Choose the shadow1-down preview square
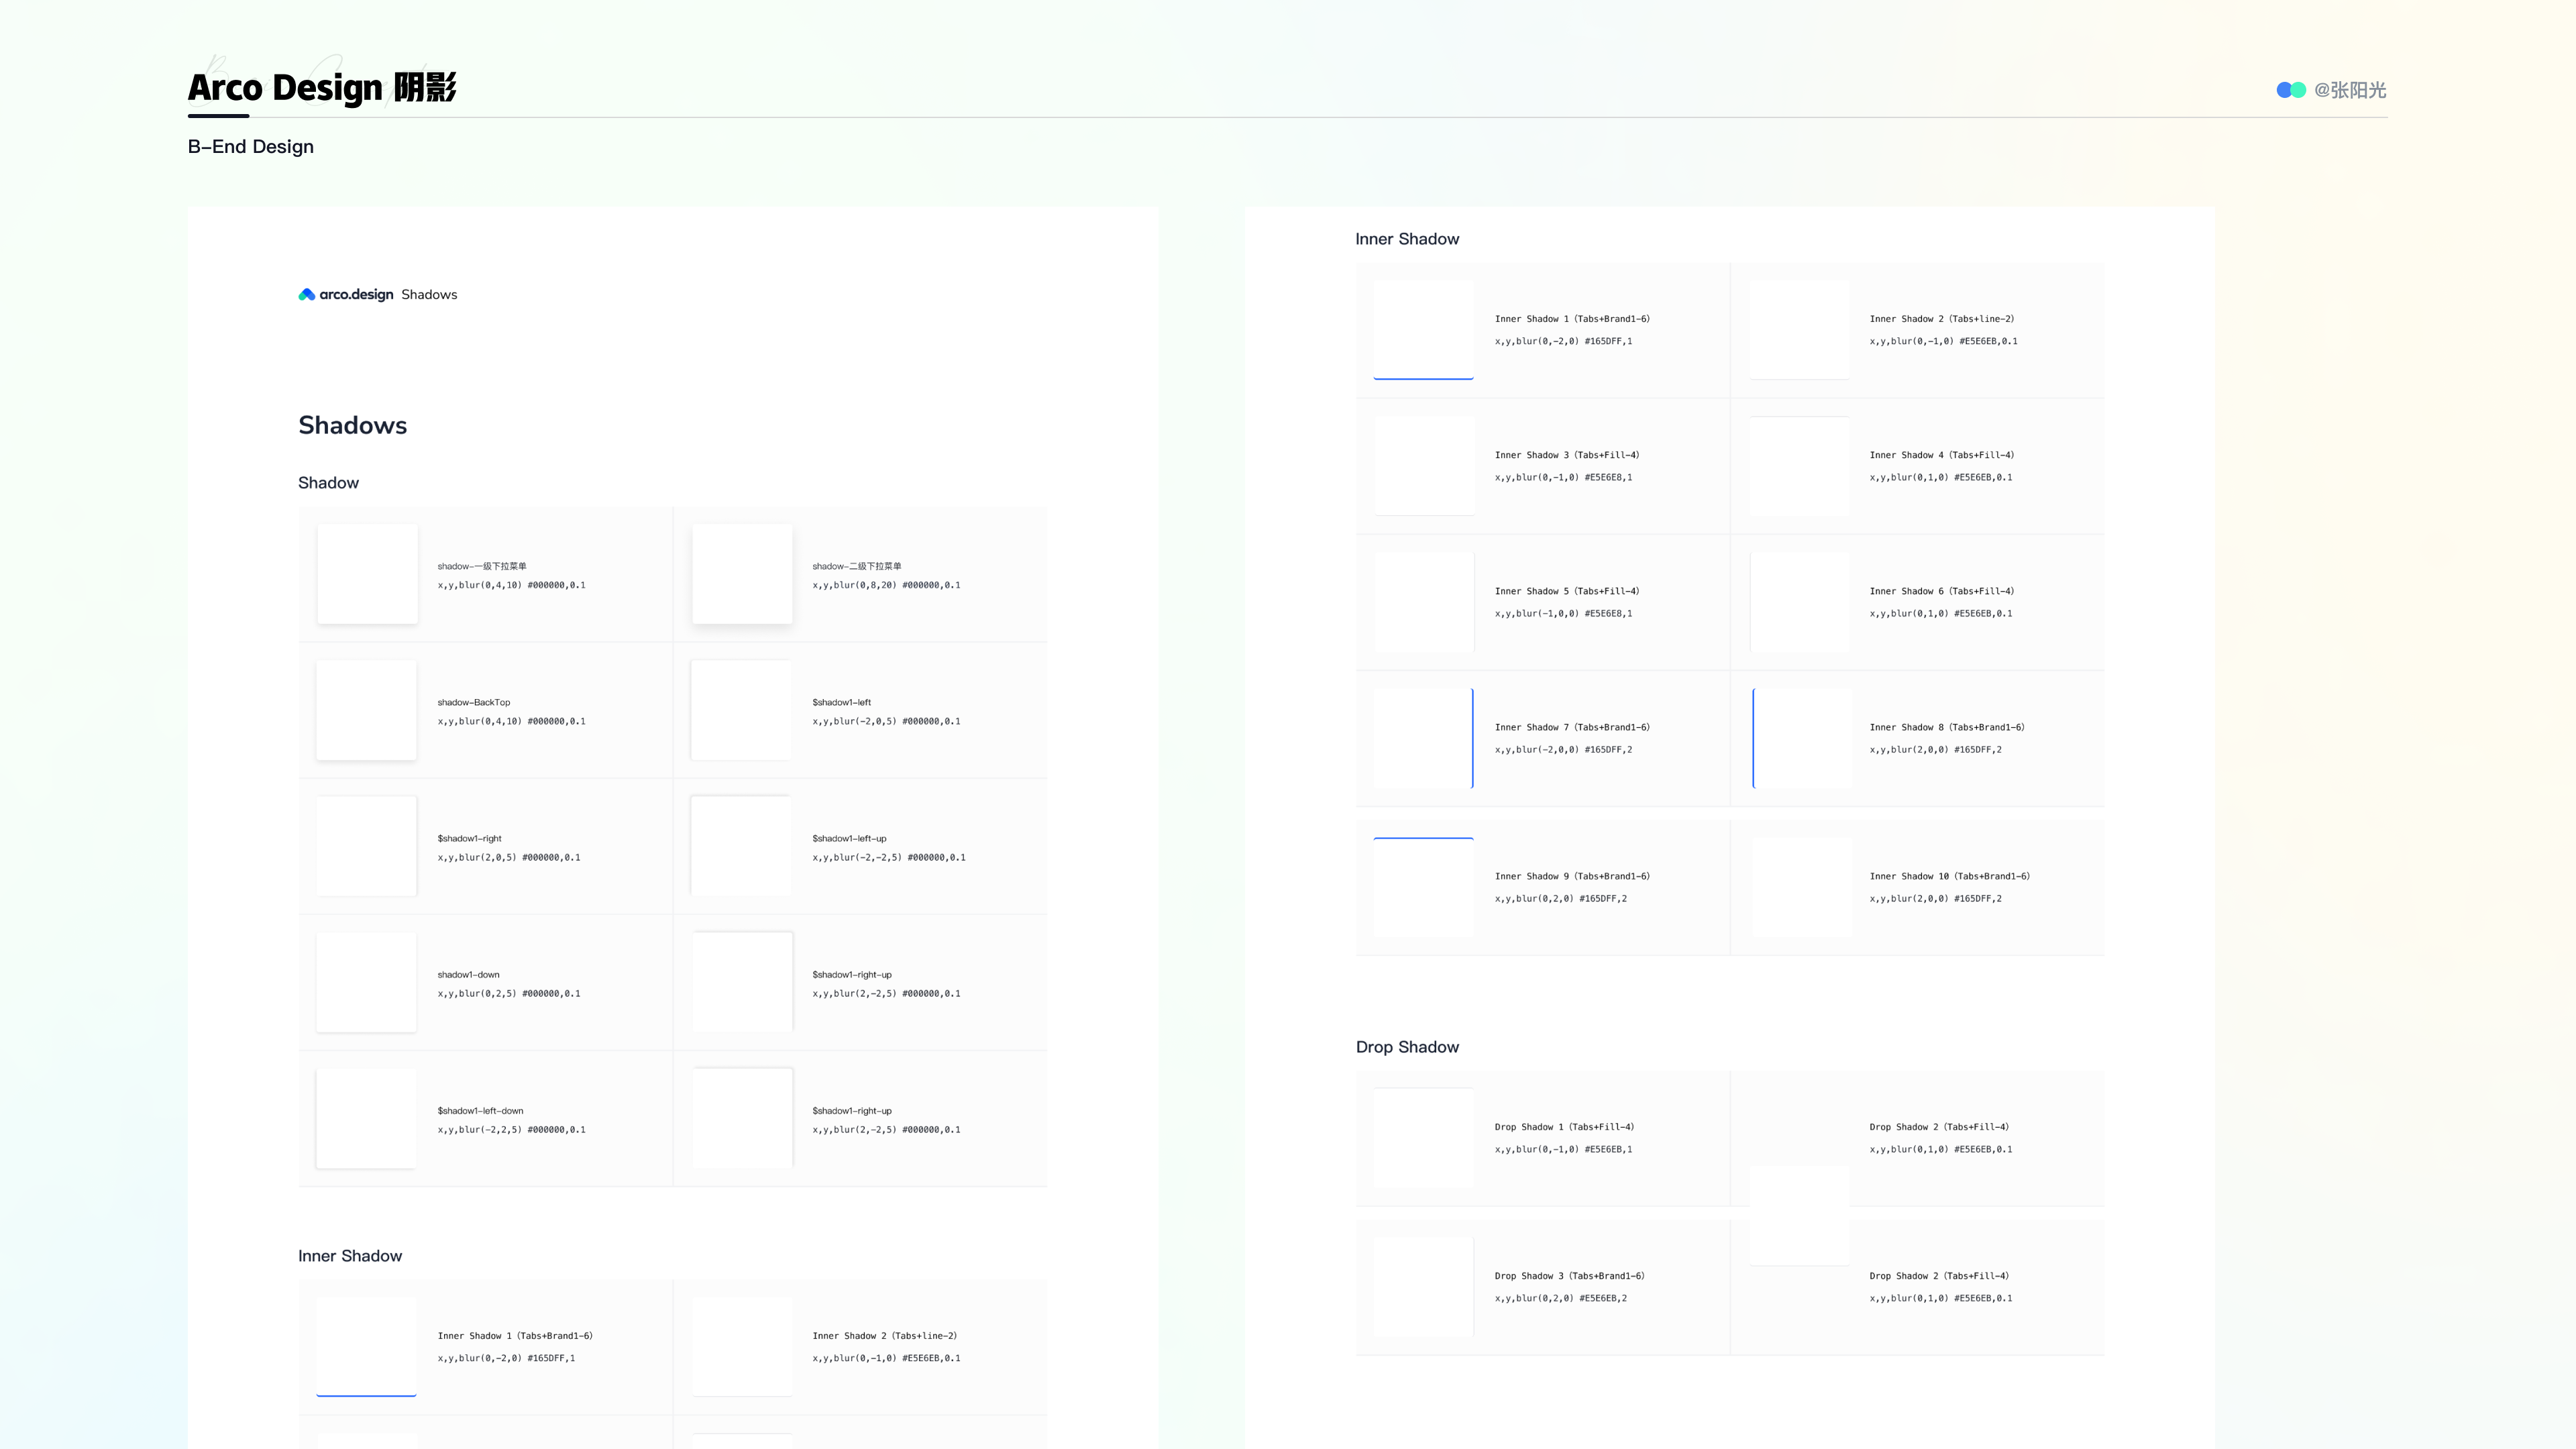The width and height of the screenshot is (2576, 1449). pyautogui.click(x=366, y=982)
